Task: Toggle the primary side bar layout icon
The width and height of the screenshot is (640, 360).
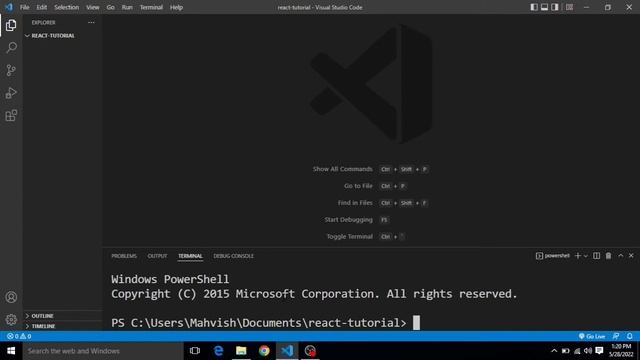Action: tap(534, 7)
